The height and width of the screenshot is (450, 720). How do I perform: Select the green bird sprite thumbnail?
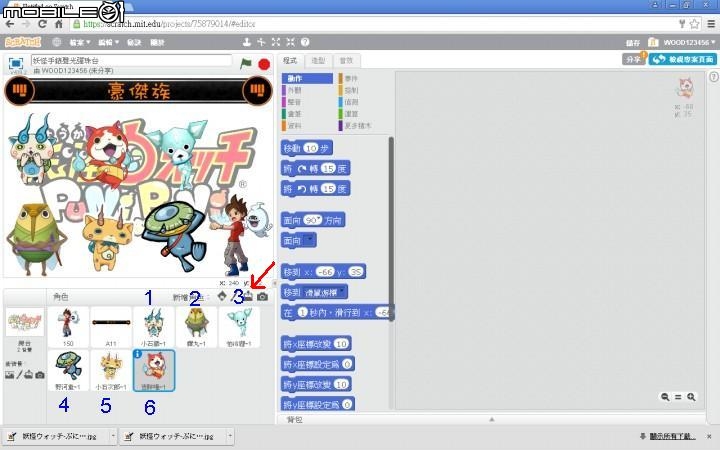[x=196, y=327]
